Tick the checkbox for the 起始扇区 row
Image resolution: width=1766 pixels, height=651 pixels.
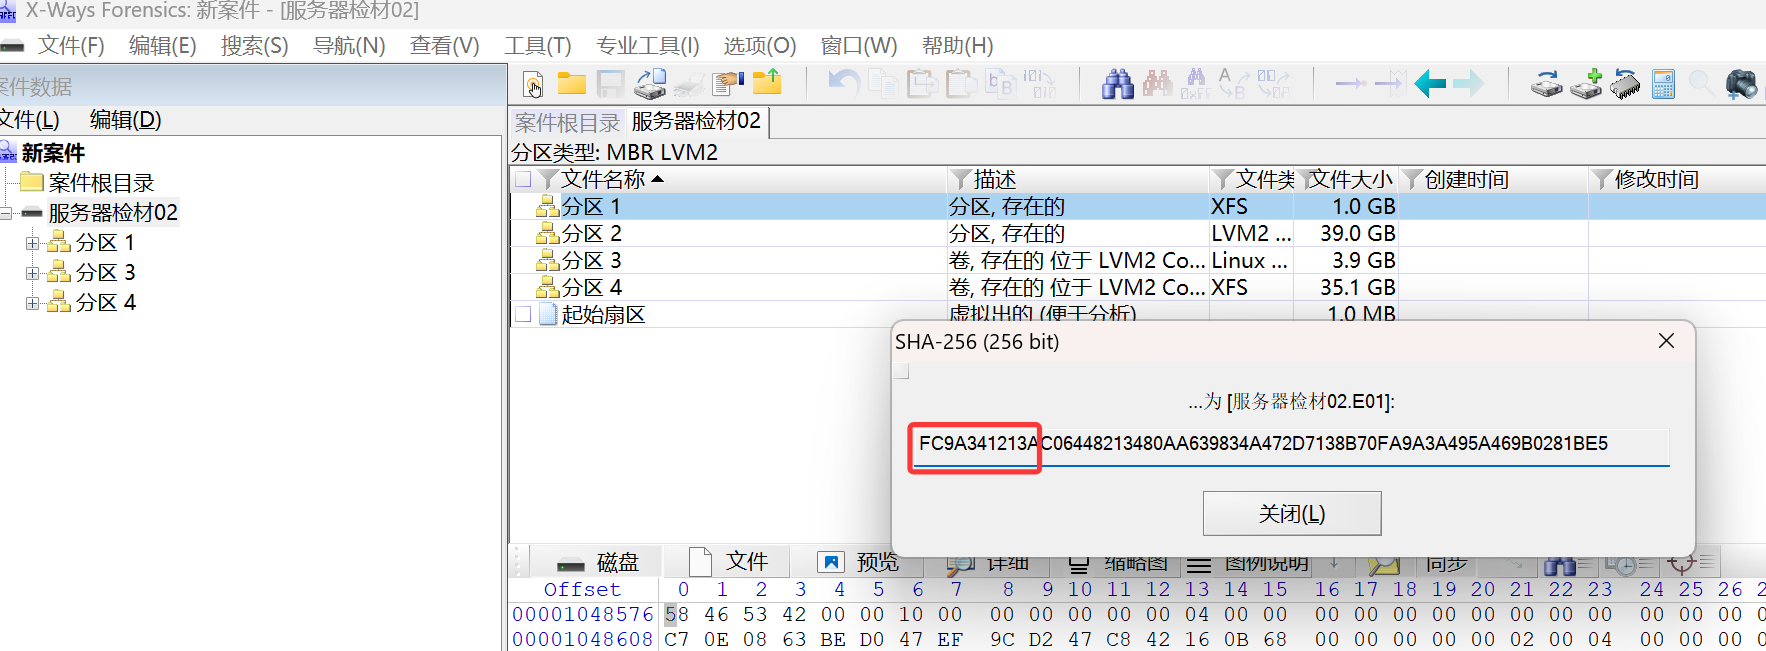pos(523,314)
